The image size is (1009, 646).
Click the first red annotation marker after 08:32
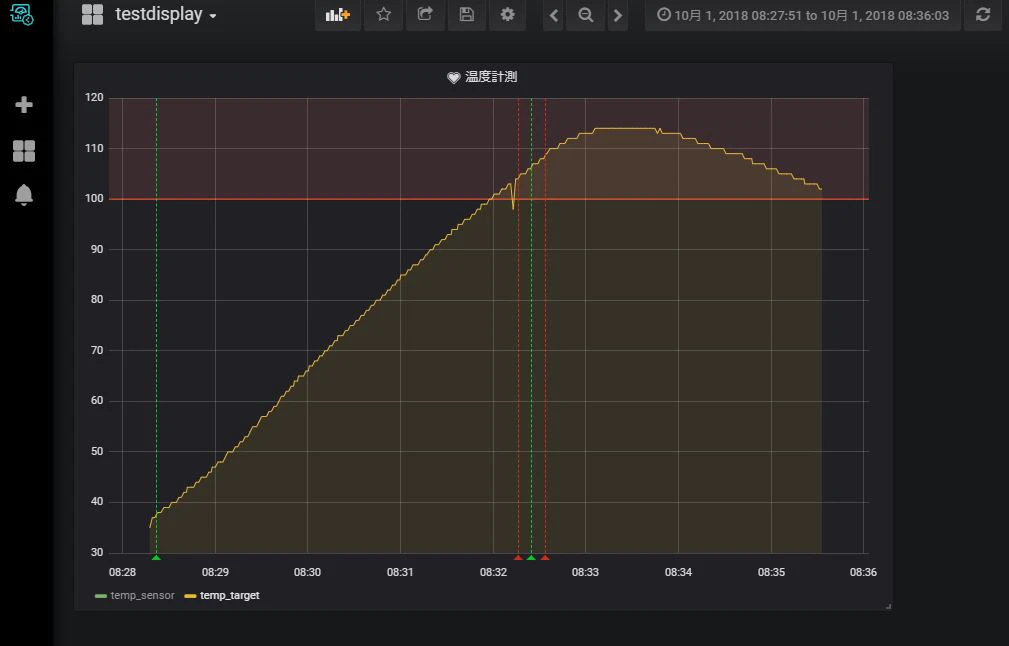pyautogui.click(x=518, y=557)
